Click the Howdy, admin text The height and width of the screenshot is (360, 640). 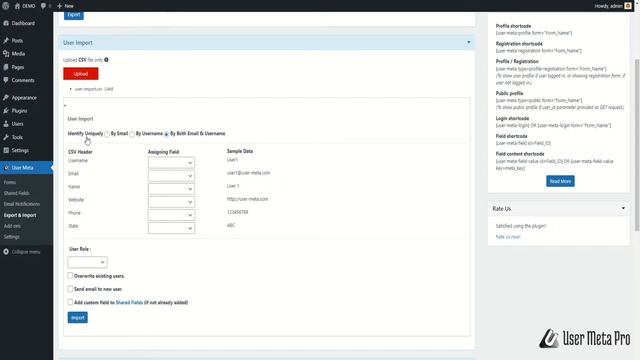(x=608, y=6)
